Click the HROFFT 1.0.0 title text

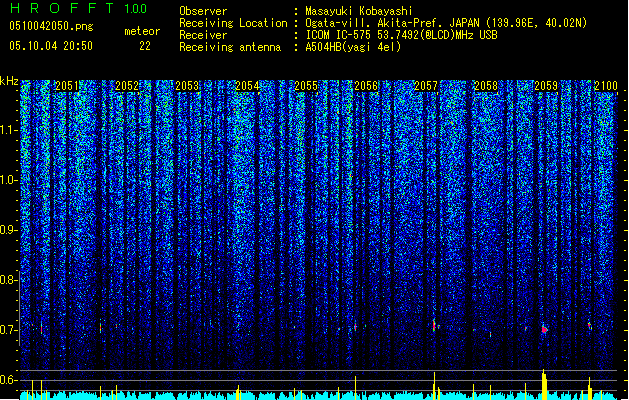pyautogui.click(x=78, y=8)
